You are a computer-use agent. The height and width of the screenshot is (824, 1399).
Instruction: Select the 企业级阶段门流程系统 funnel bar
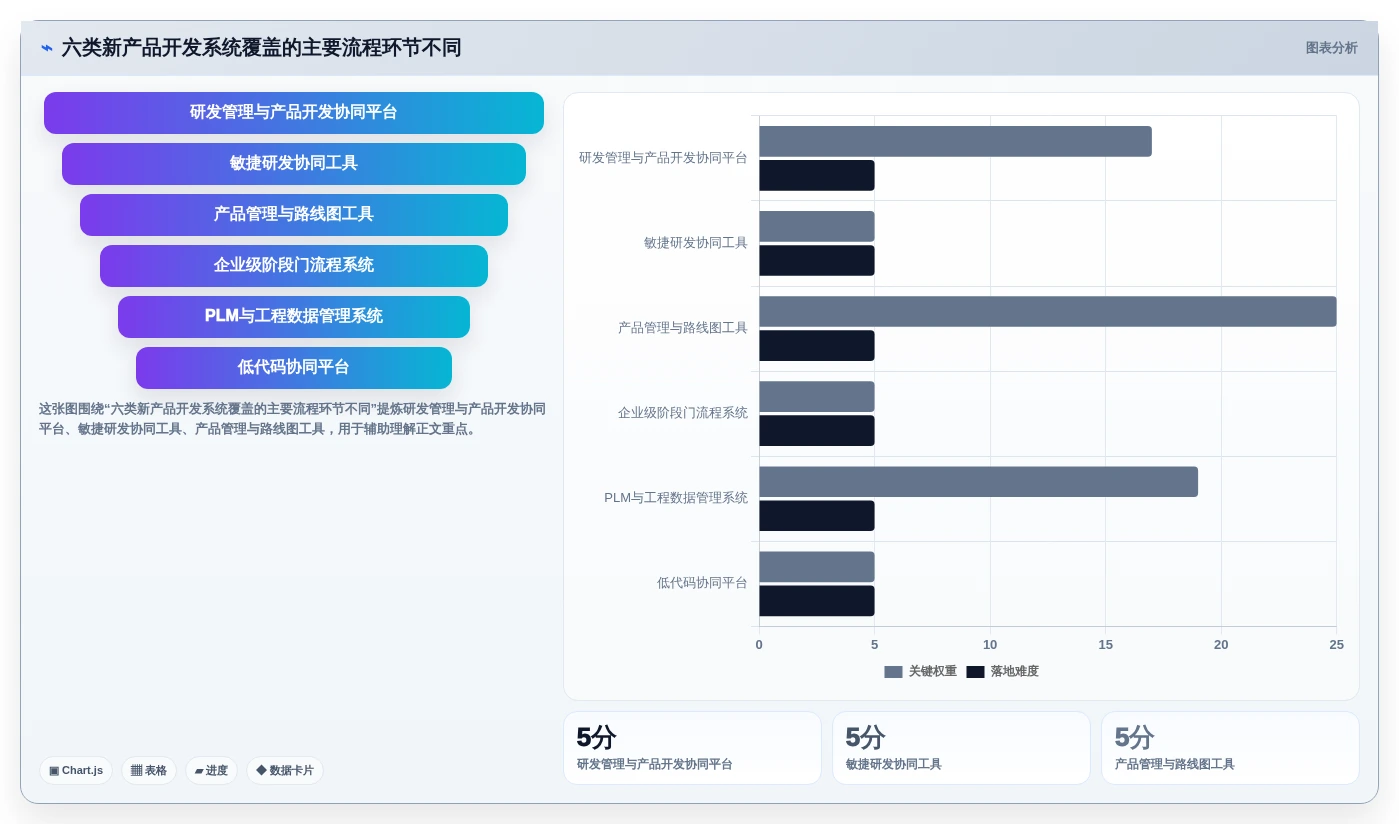294,266
